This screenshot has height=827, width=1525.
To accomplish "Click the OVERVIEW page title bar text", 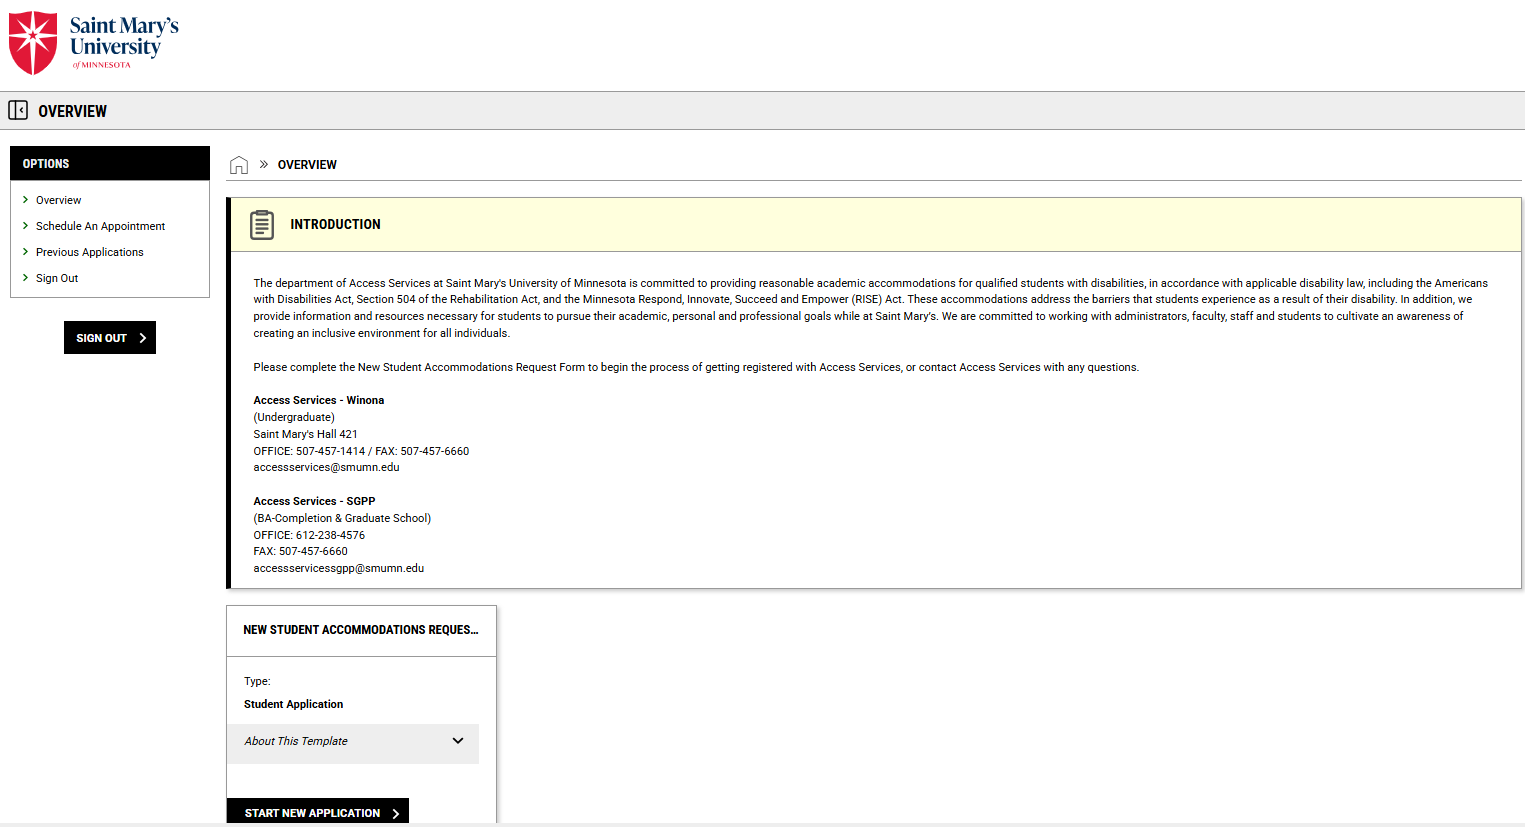I will coord(72,111).
